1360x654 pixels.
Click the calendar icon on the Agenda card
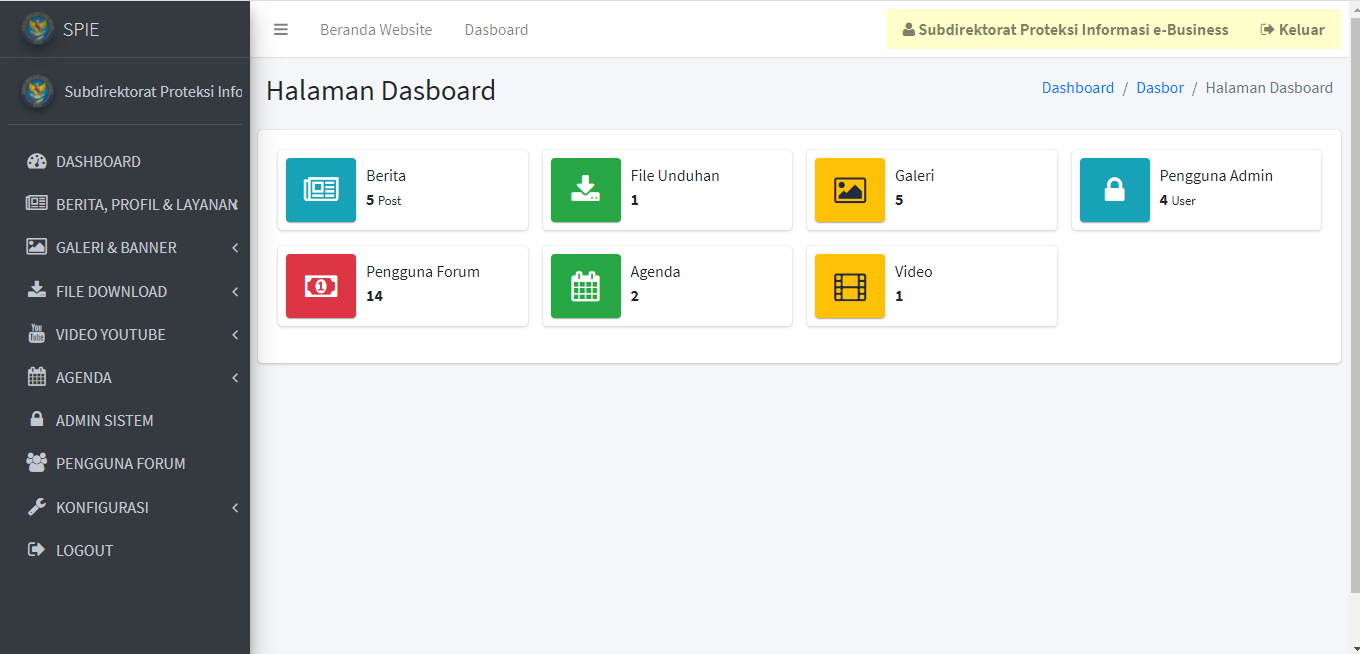point(585,286)
